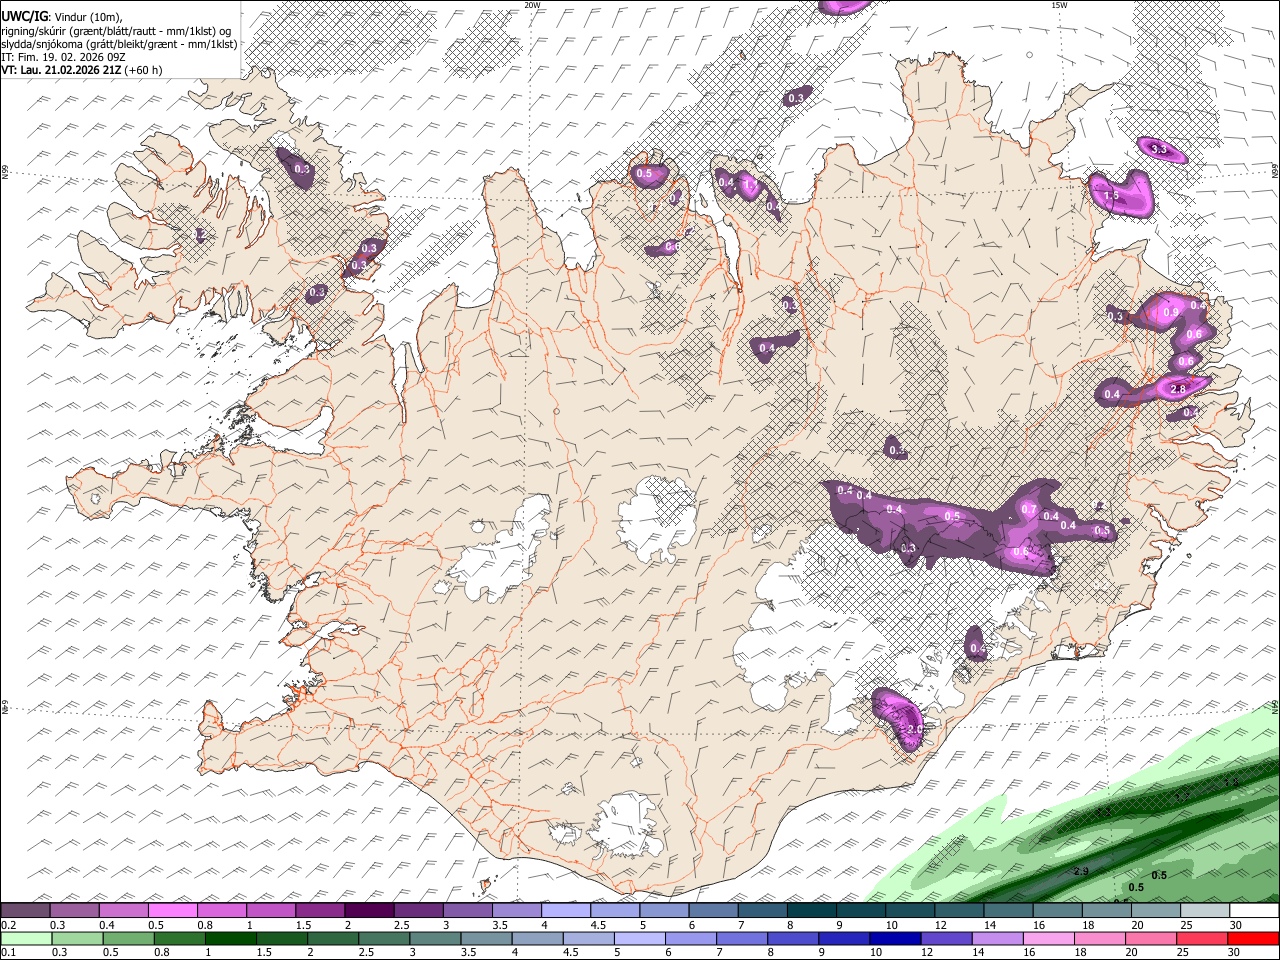Click the 'slydda/snjókoma' legend description line
The height and width of the screenshot is (960, 1280).
(119, 44)
